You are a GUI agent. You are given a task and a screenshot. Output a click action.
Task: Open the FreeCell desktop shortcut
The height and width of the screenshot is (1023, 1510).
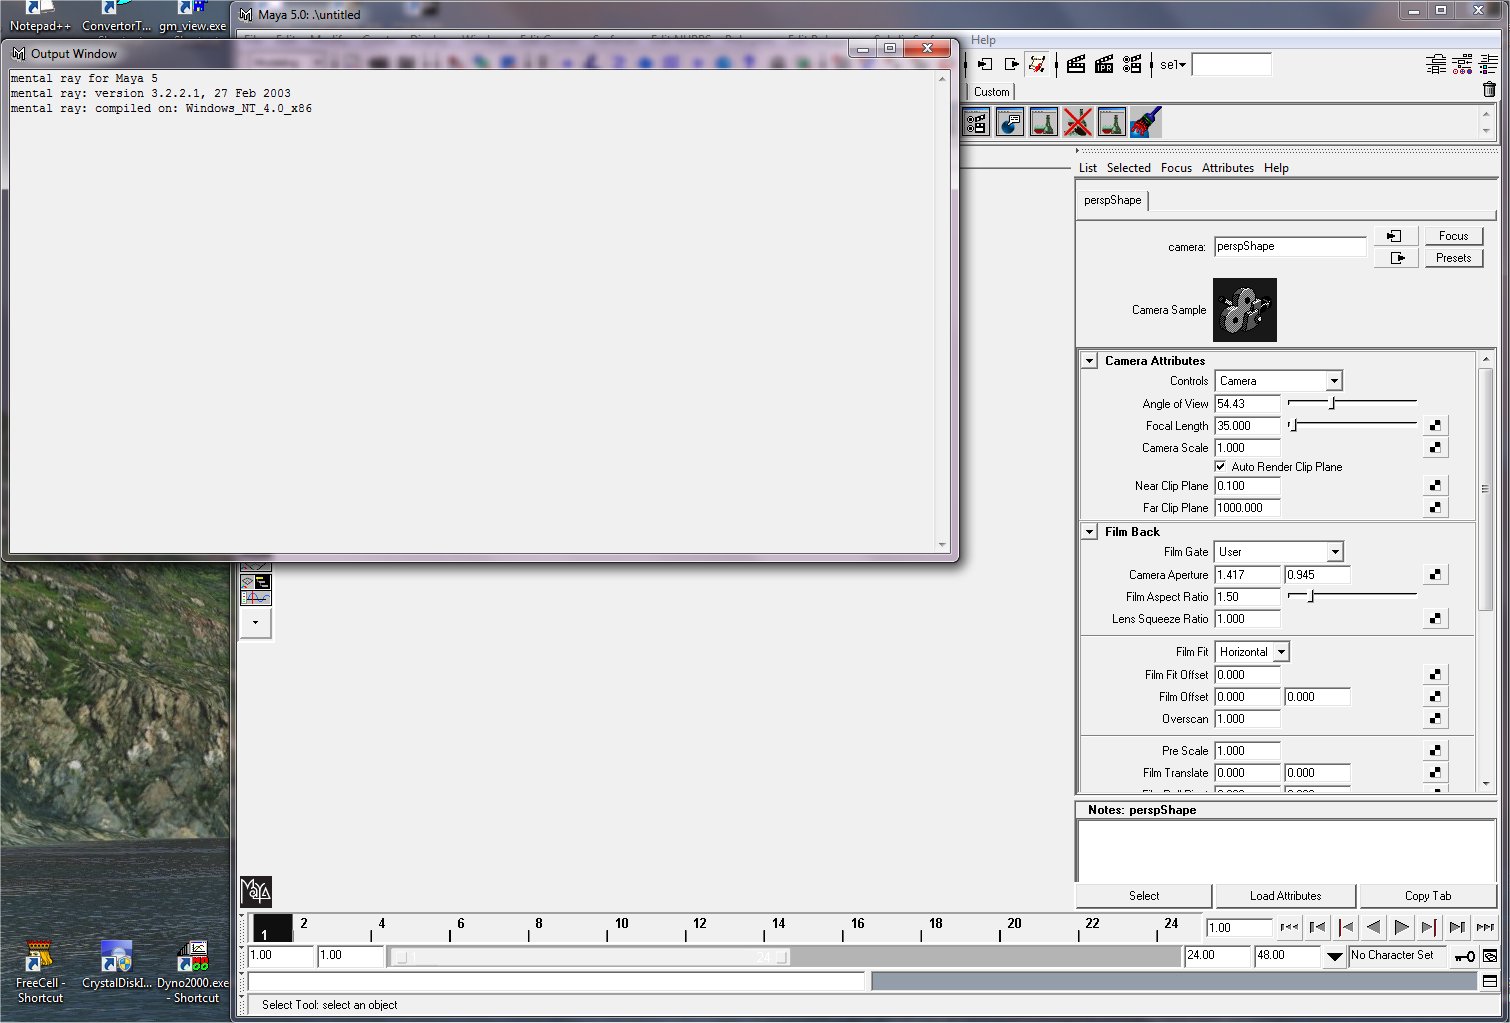(40, 972)
